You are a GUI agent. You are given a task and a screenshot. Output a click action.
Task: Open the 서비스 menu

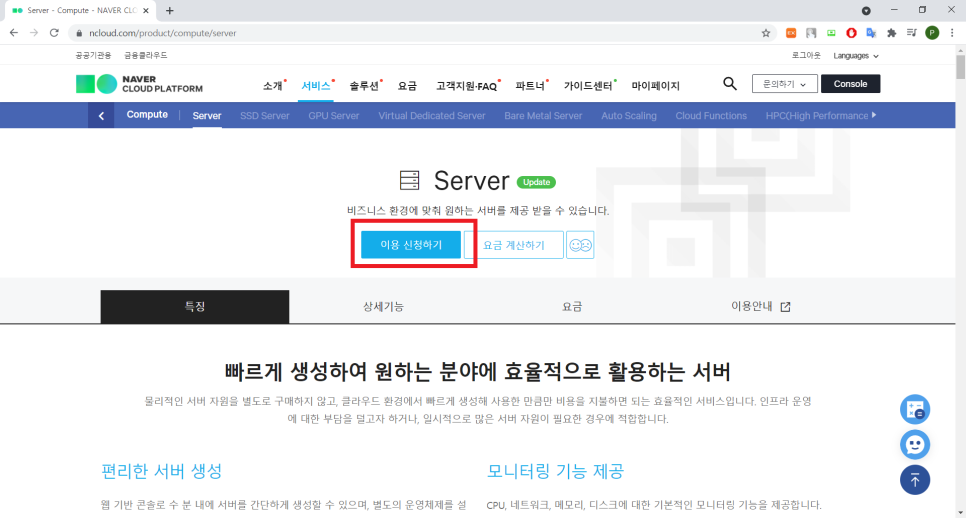click(316, 86)
